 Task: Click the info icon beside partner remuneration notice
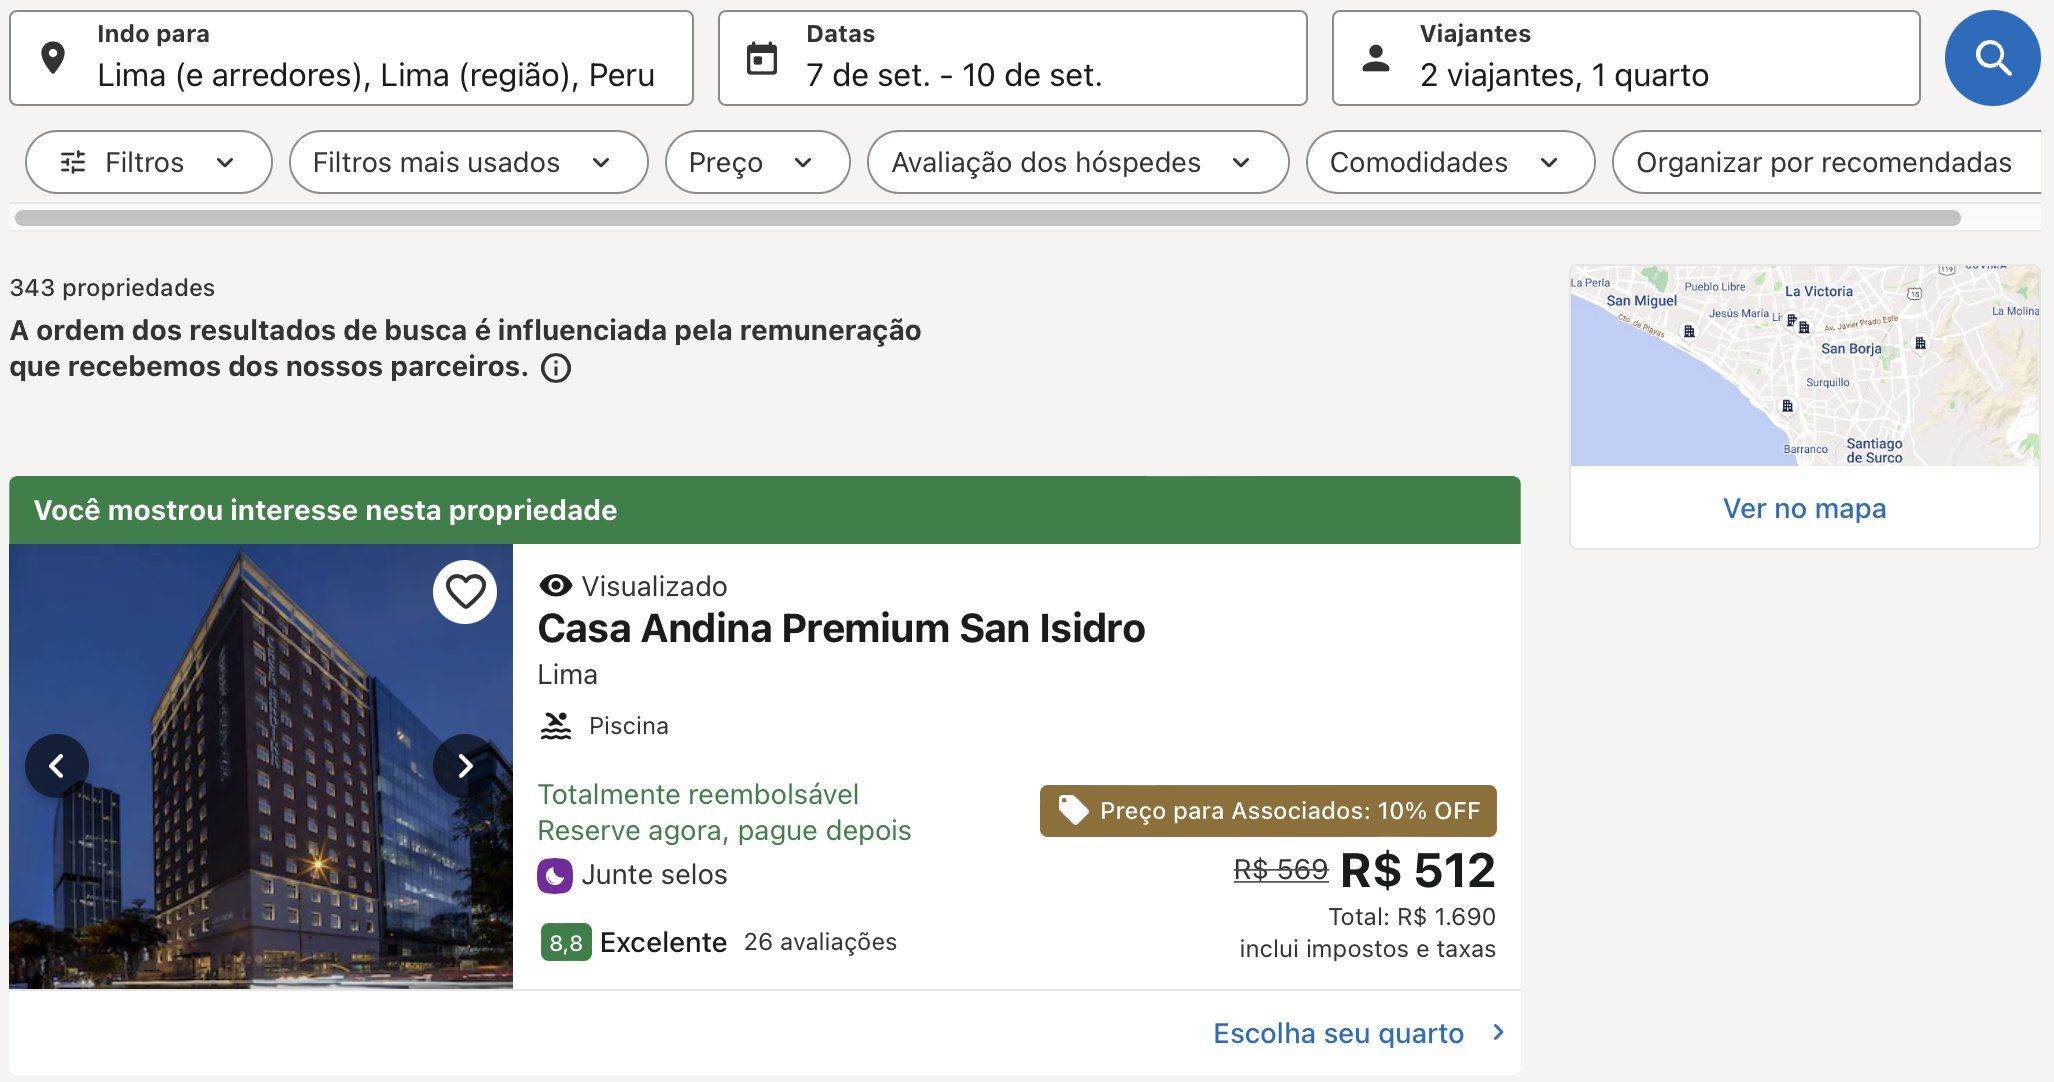pos(556,368)
